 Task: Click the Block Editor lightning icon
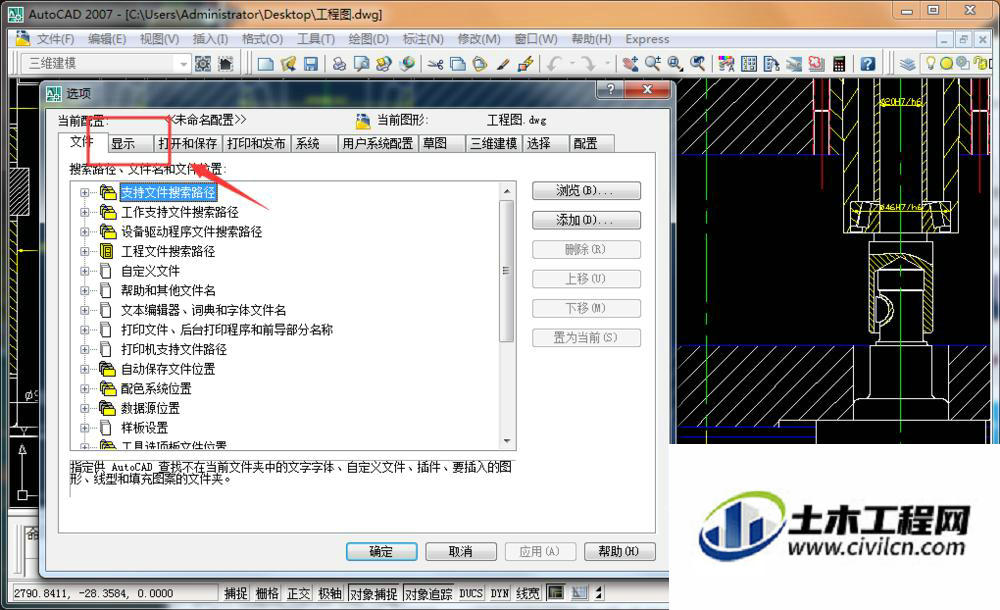click(x=526, y=63)
